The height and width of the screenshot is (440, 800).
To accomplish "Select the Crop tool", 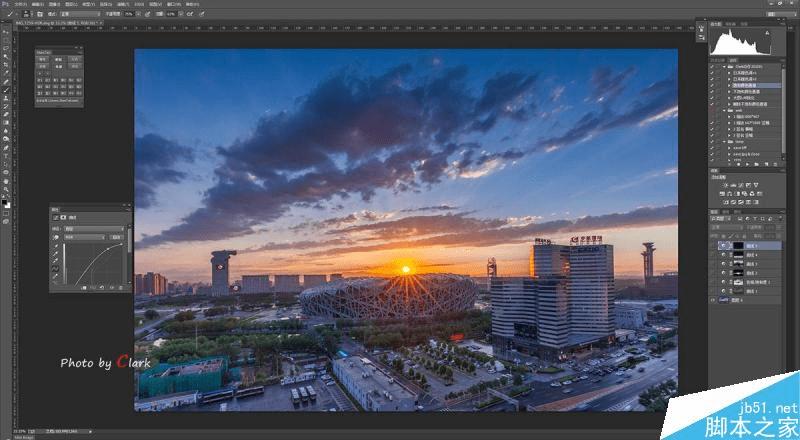I will pos(6,63).
